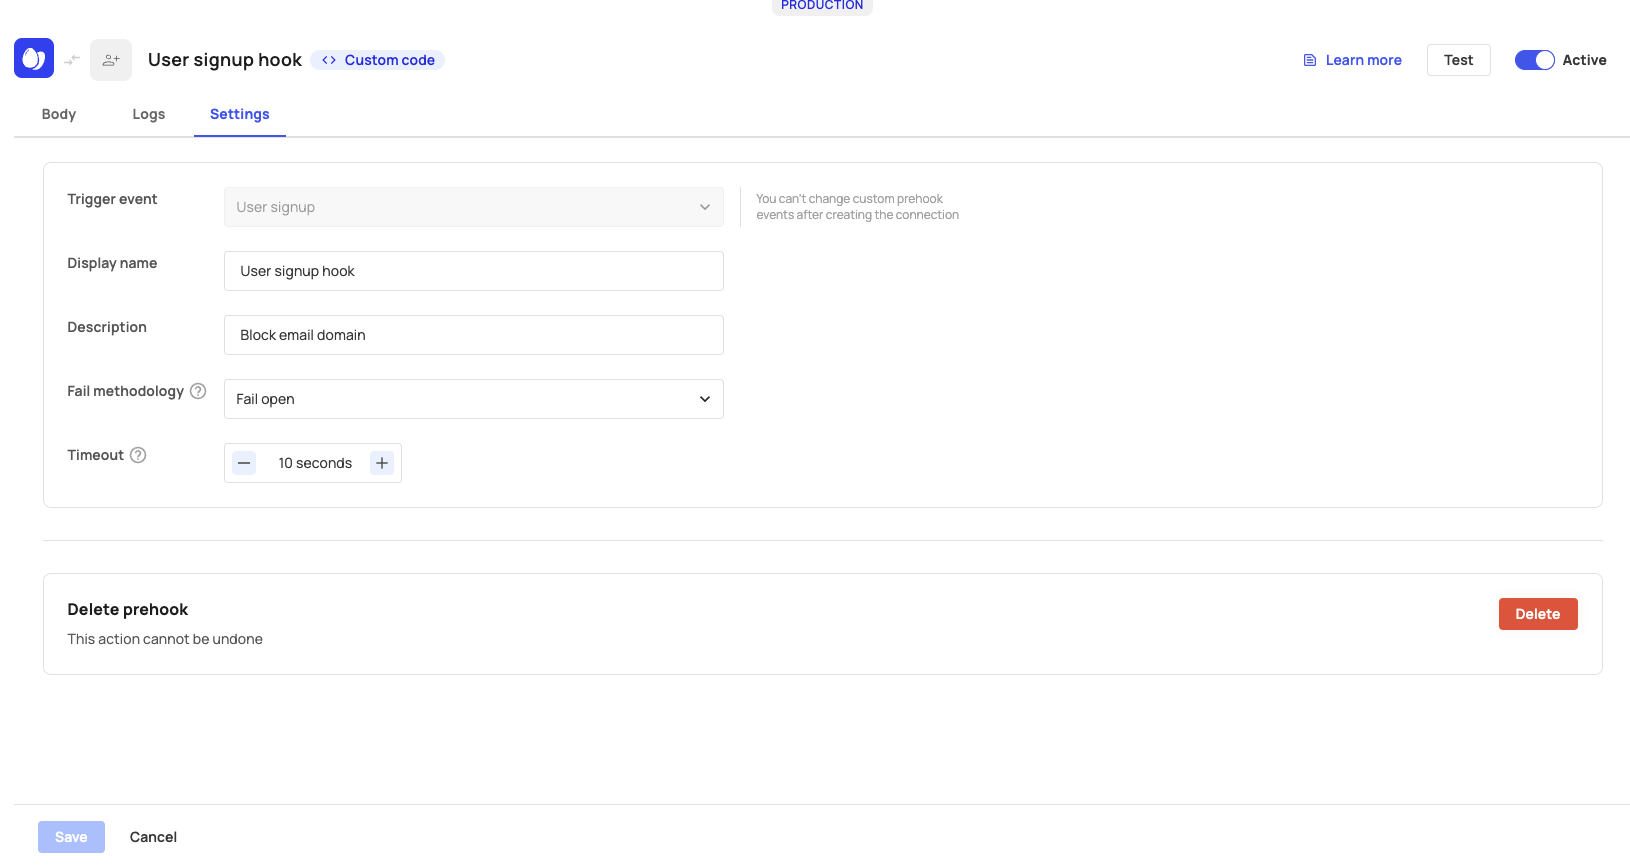1630x865 pixels.
Task: Click the Timeout help question icon
Action: [138, 455]
